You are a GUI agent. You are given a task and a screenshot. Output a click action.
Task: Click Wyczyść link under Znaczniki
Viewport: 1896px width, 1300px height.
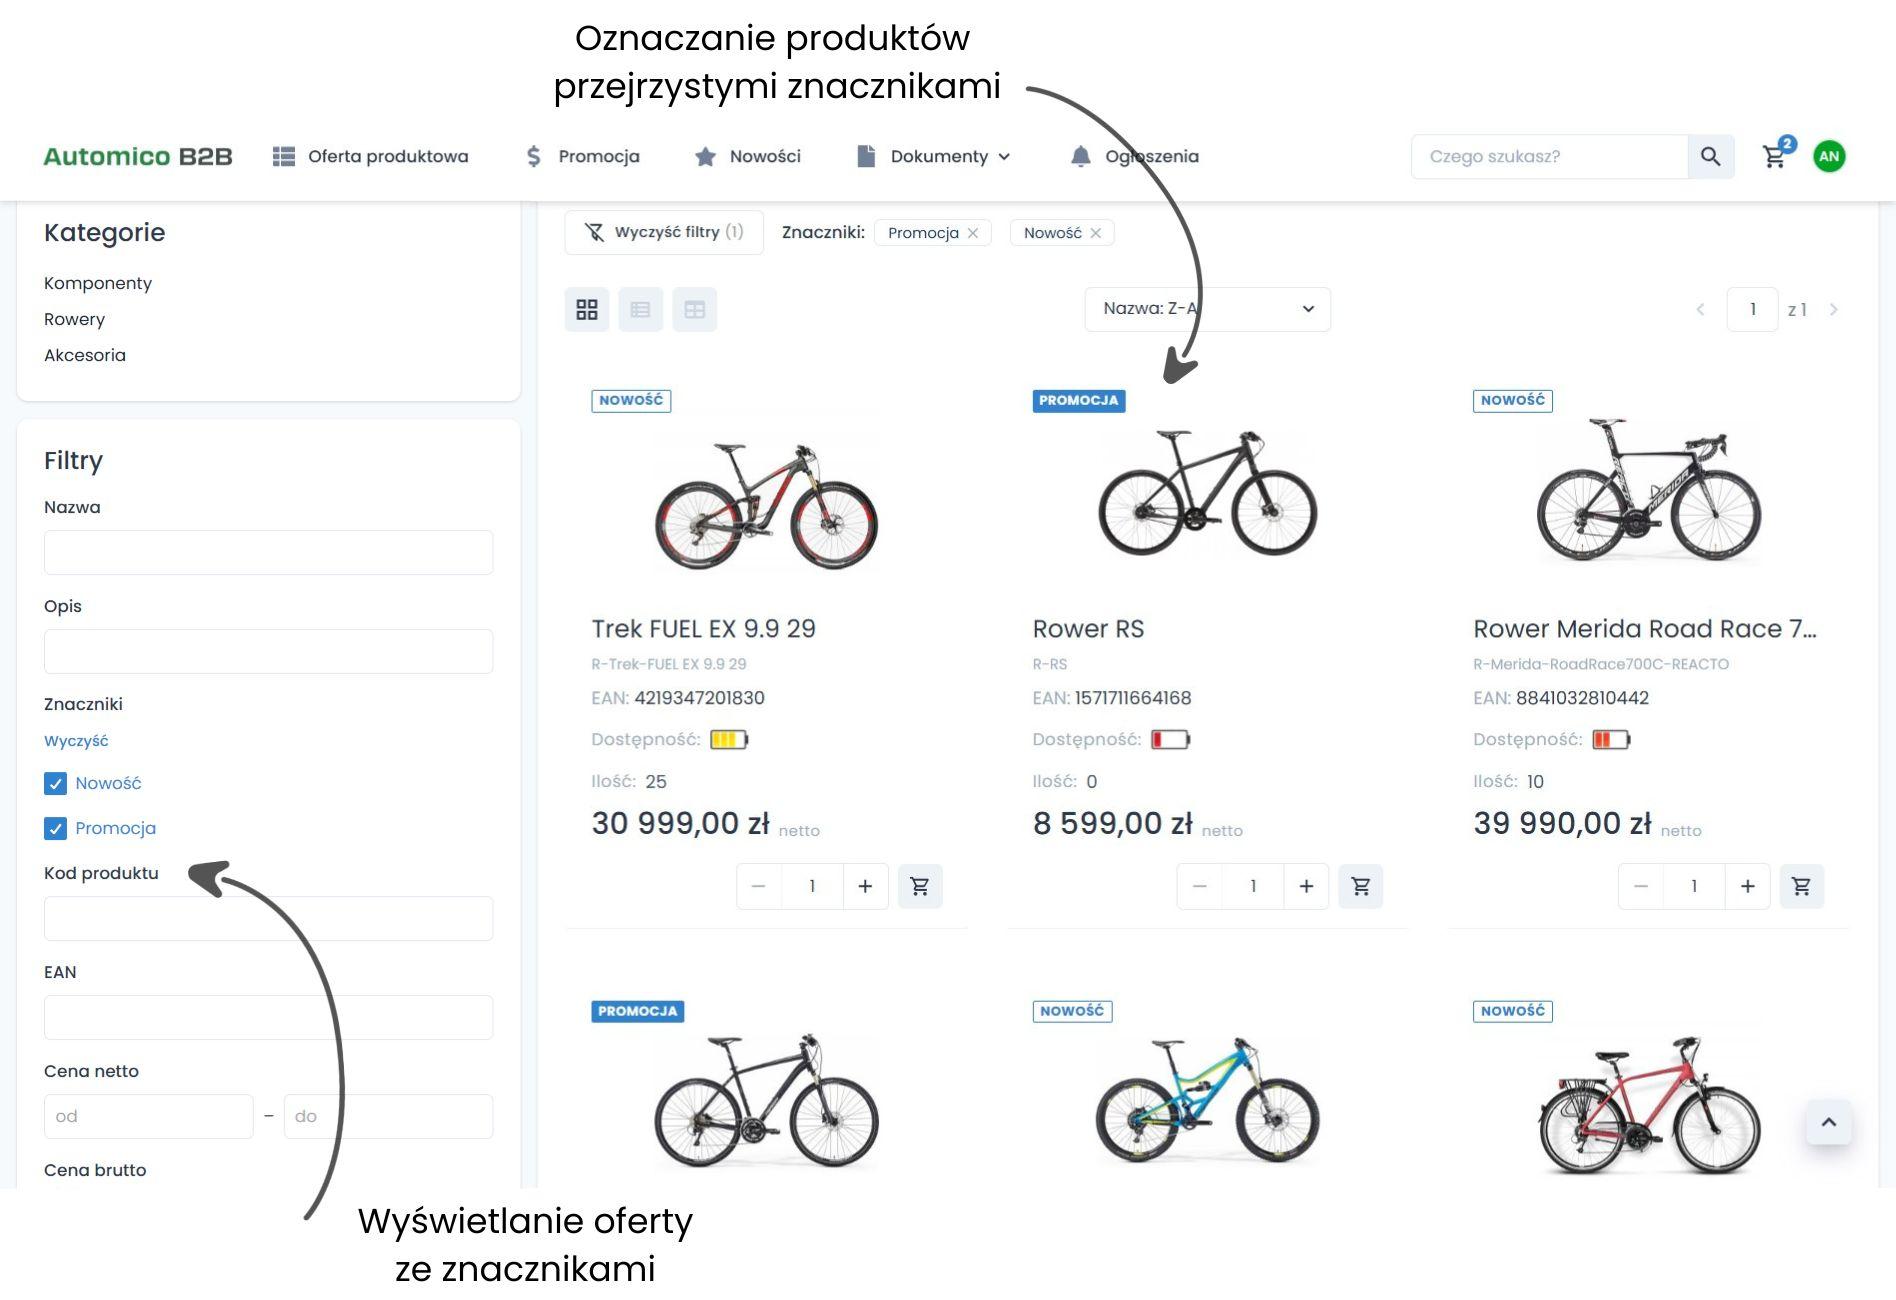pos(76,741)
